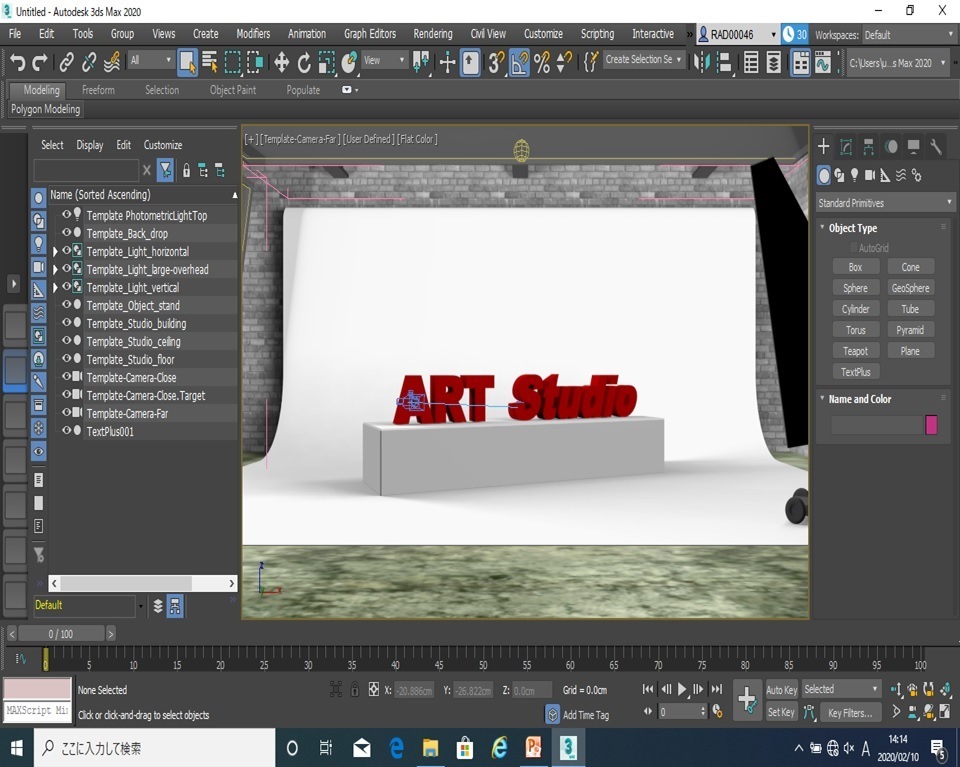The width and height of the screenshot is (960, 767).
Task: Hide TextPlus001 using its eye icon
Action: point(66,430)
